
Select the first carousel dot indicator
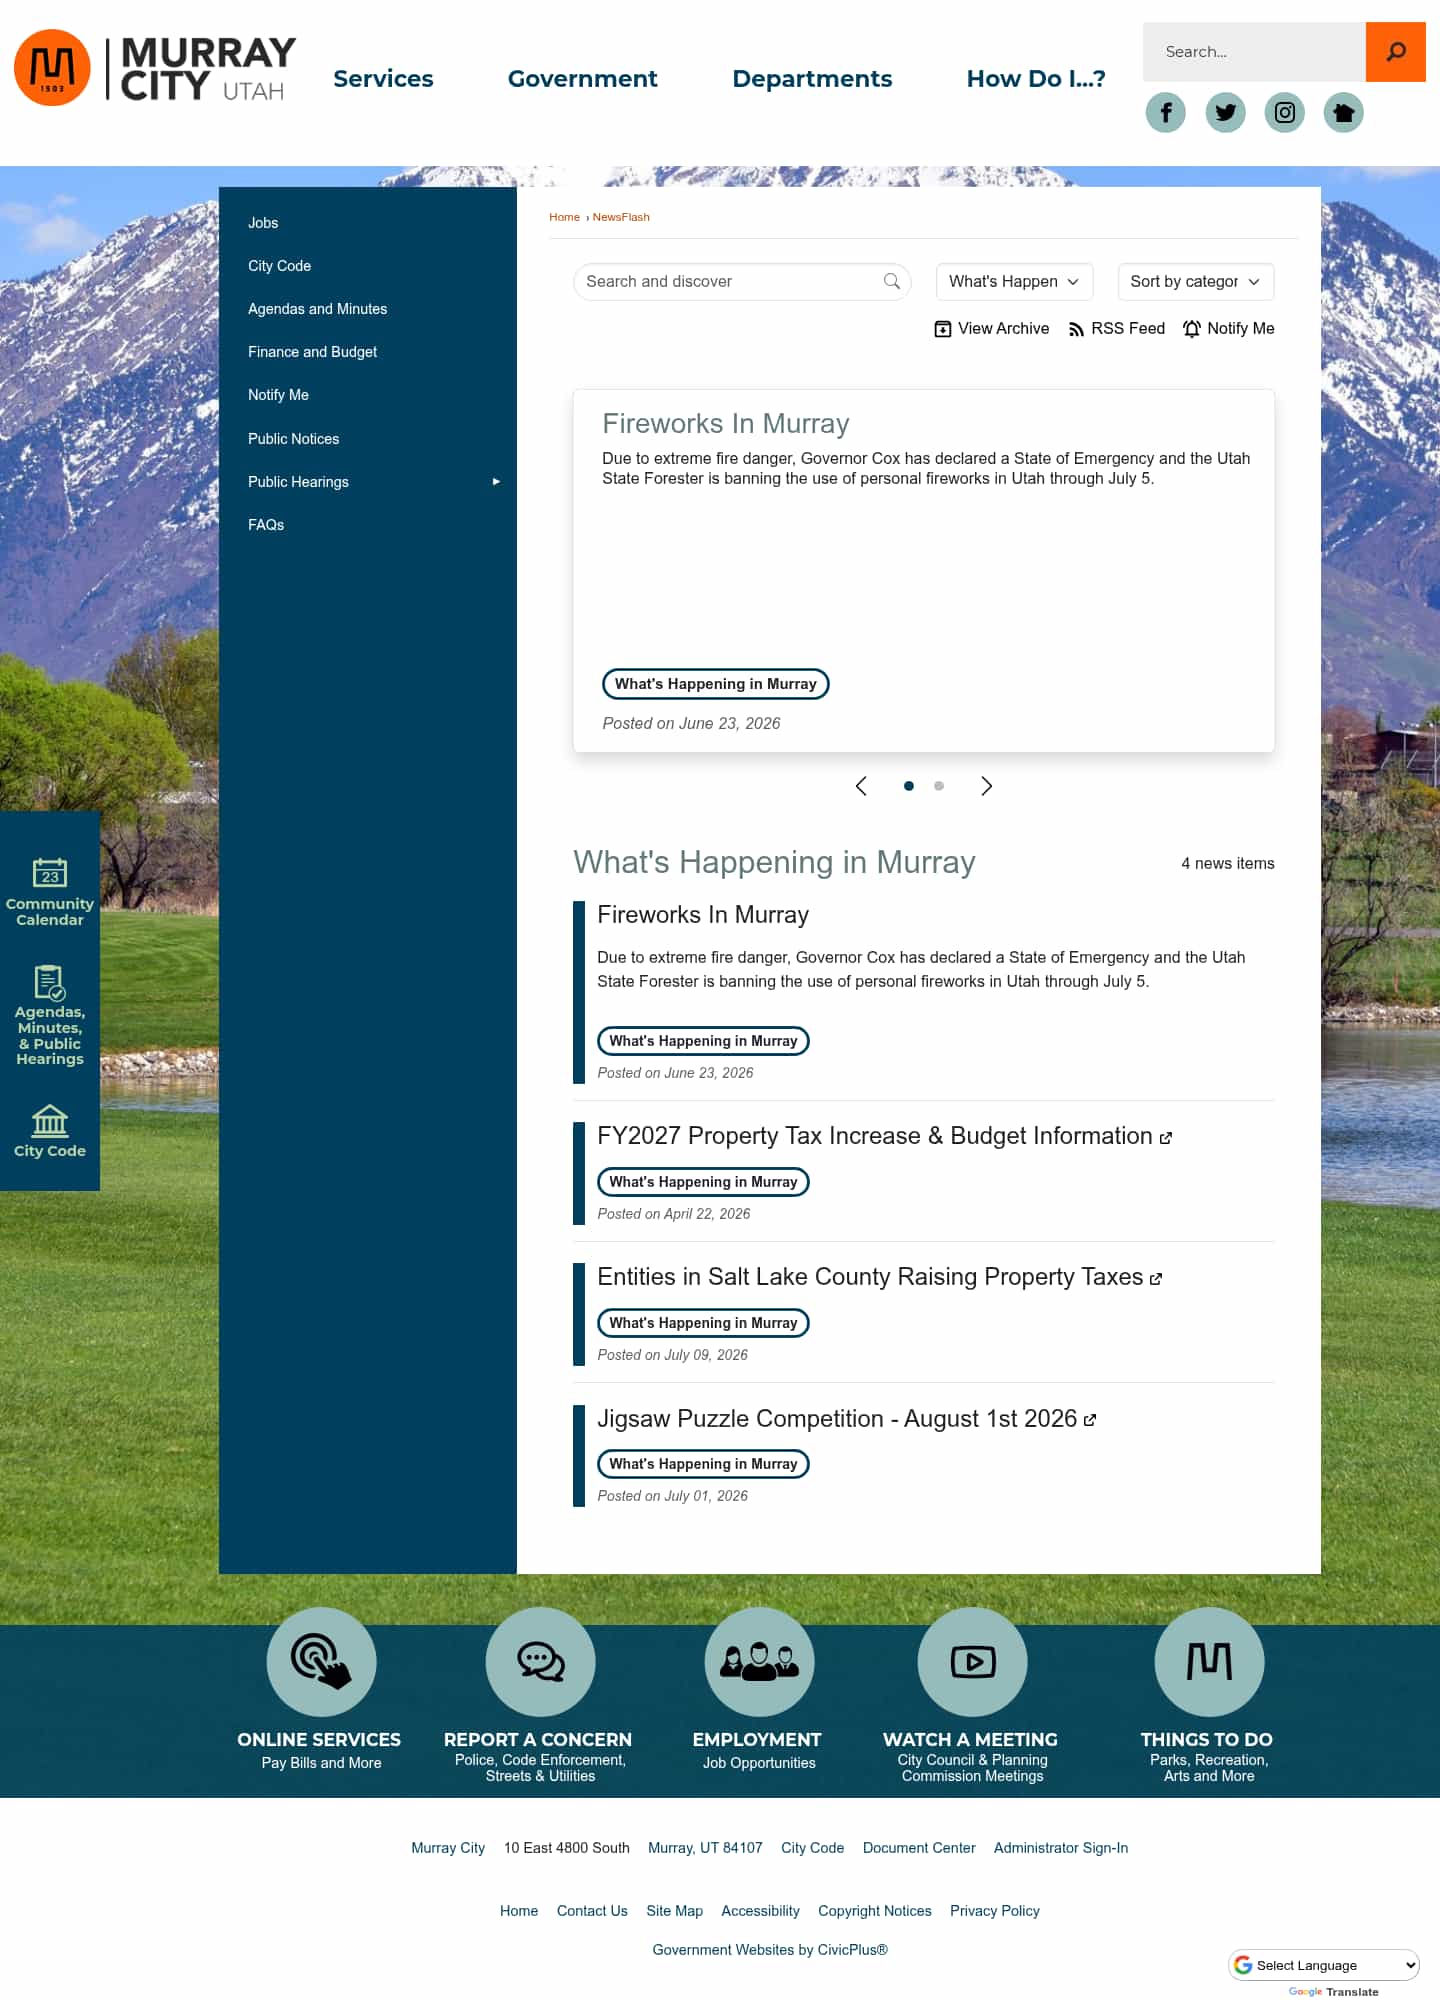click(x=908, y=786)
